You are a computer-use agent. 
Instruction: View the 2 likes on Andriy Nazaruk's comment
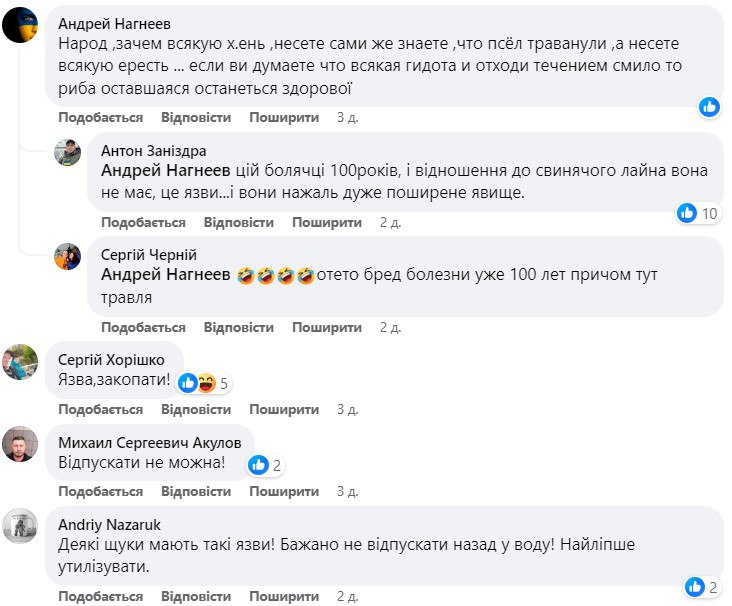[703, 586]
